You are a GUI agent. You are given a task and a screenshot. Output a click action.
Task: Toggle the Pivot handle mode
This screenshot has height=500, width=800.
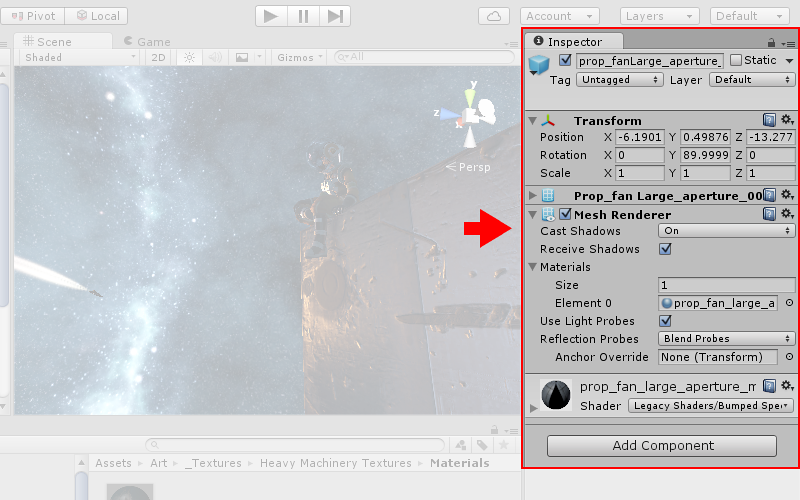[33, 16]
